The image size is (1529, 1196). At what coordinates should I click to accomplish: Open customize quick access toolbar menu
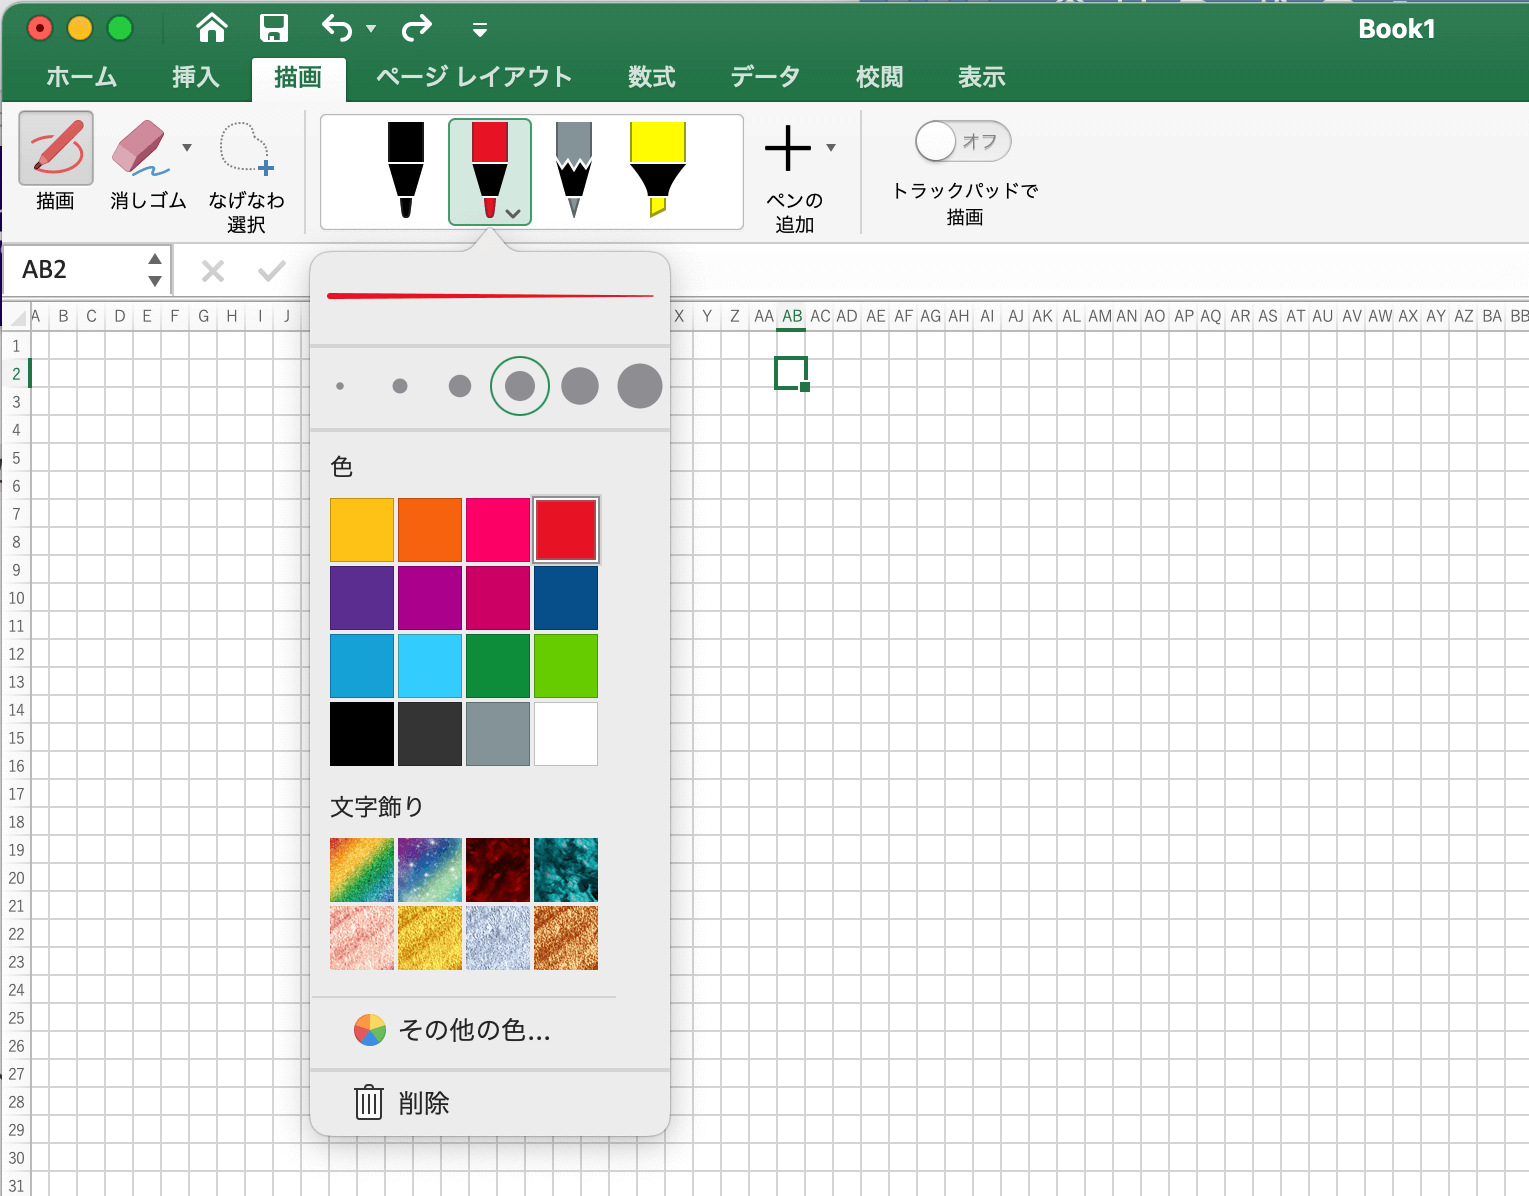pos(480,30)
